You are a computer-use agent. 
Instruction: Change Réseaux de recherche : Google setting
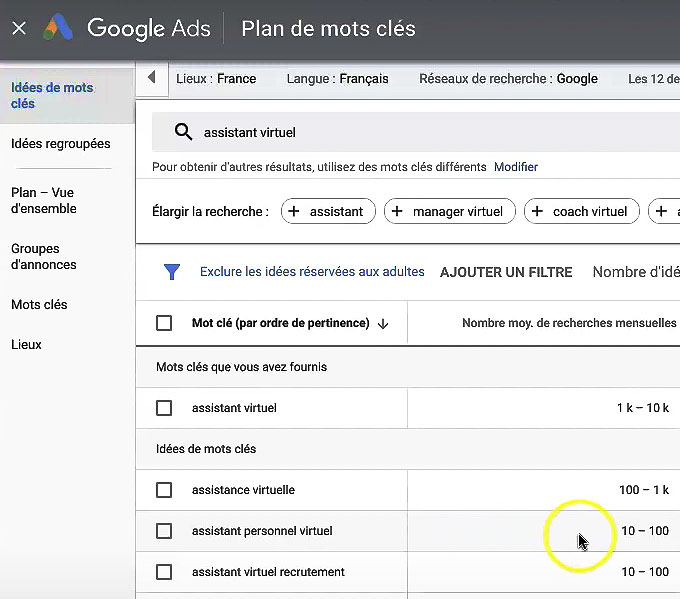[x=508, y=79]
